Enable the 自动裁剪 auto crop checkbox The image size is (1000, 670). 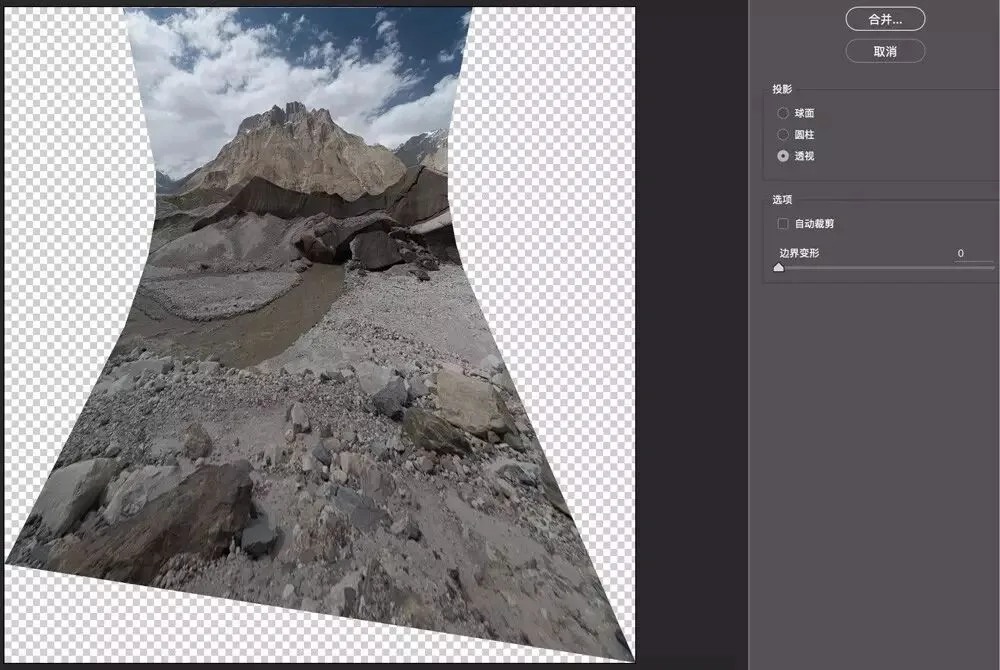click(783, 223)
